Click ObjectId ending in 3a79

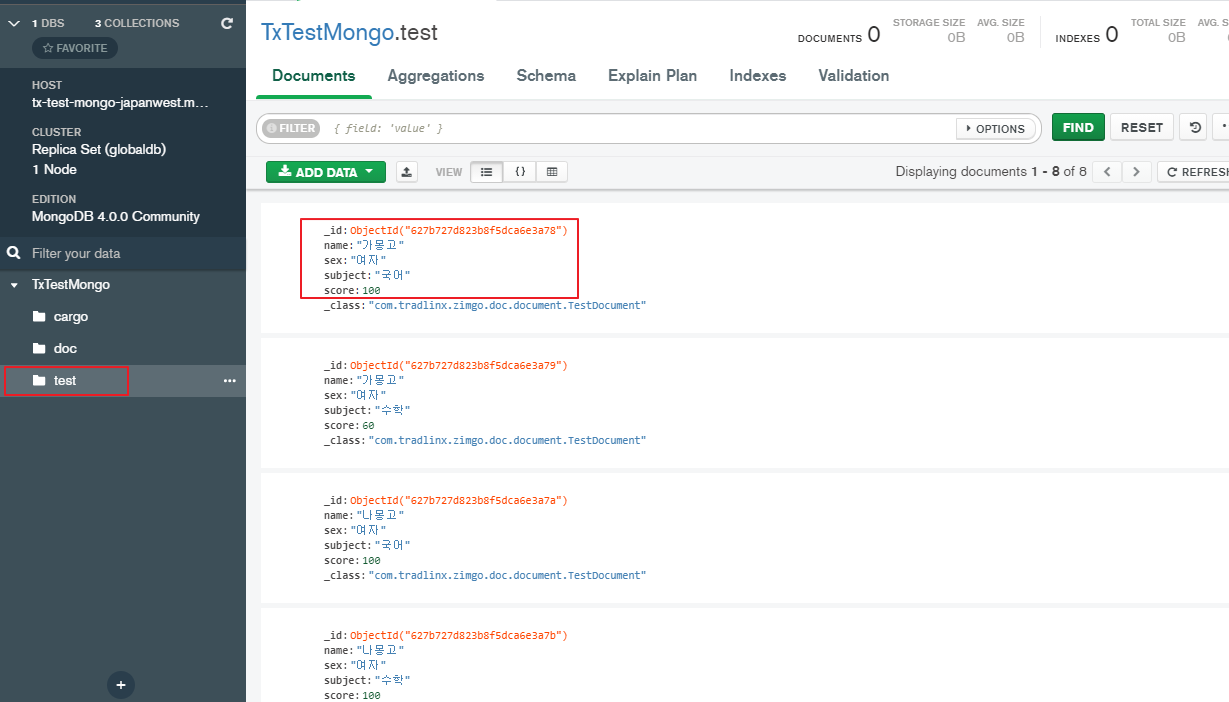tap(458, 365)
